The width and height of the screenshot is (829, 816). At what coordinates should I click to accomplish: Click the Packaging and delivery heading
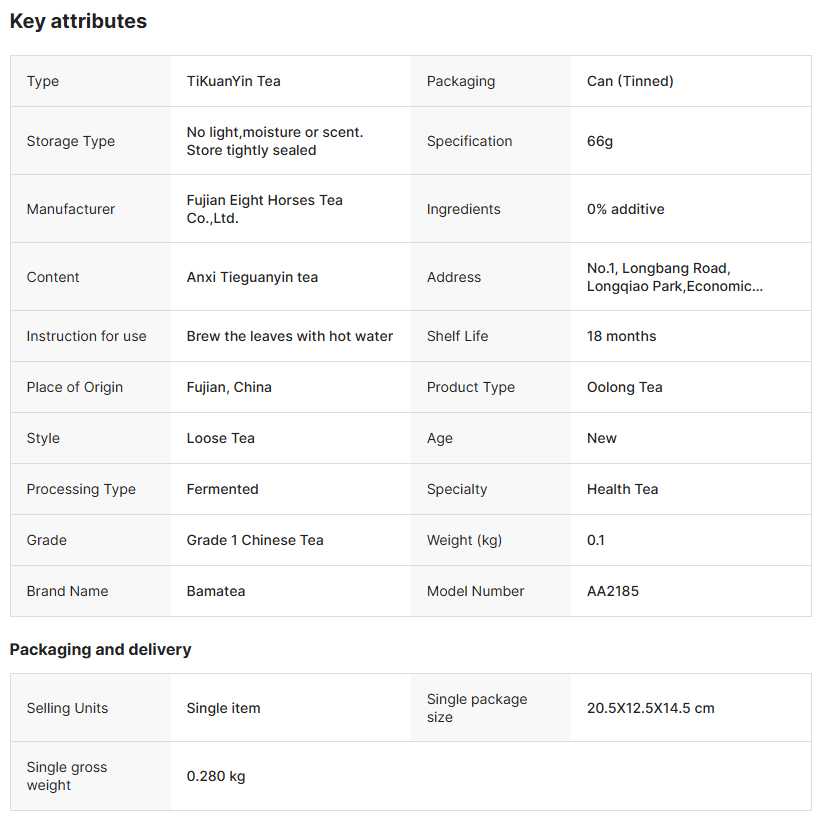point(100,649)
